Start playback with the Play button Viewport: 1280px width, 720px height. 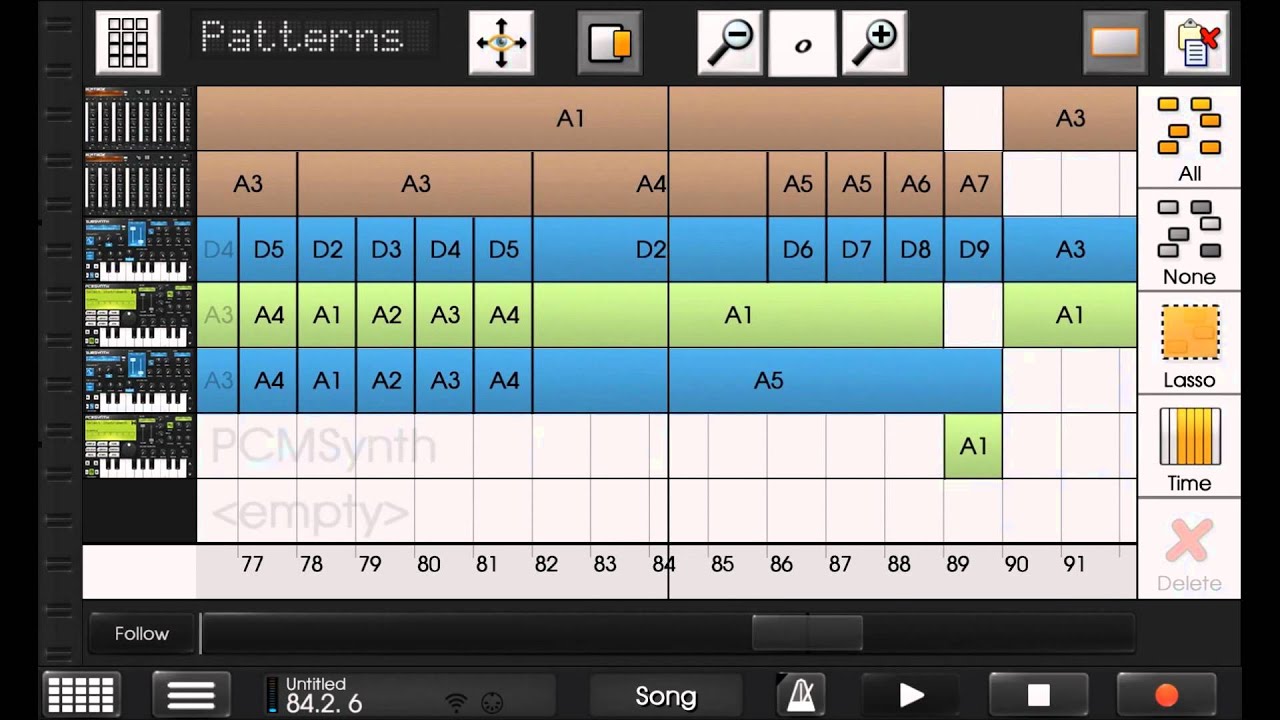(x=910, y=694)
